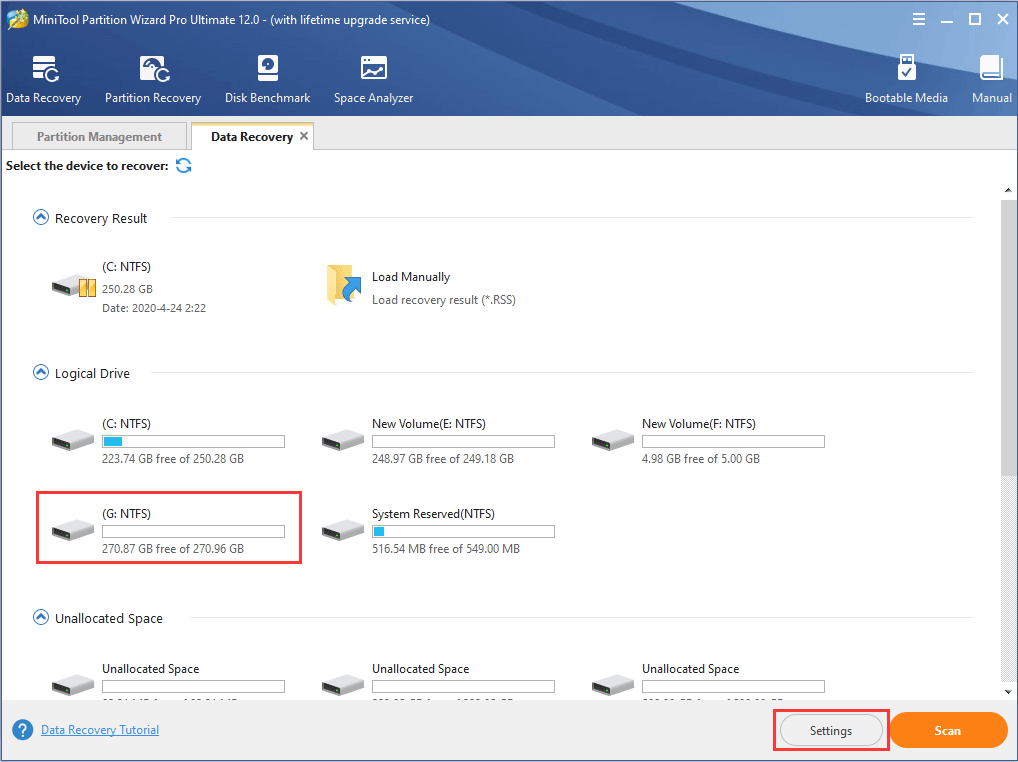The height and width of the screenshot is (762, 1018).
Task: Collapse the Unallocated Space section
Action: [x=40, y=617]
